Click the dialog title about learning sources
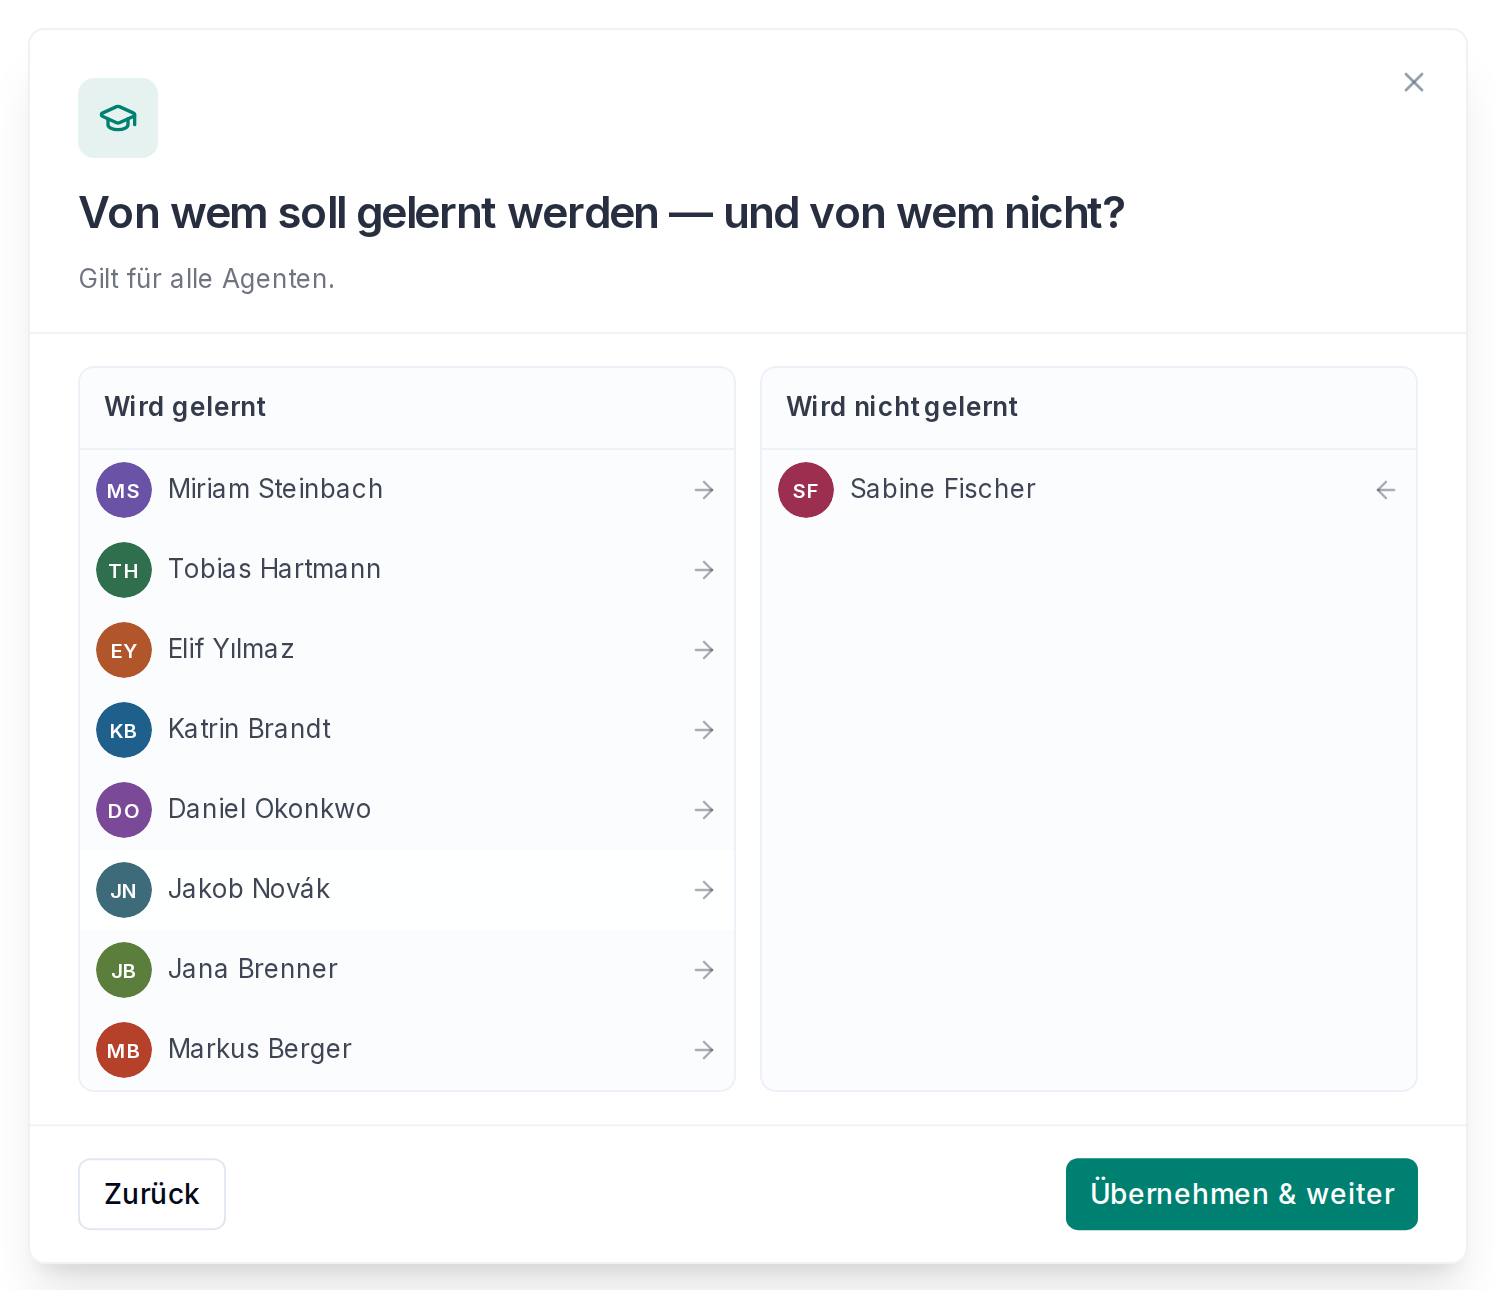This screenshot has height=1290, width=1496. point(602,213)
